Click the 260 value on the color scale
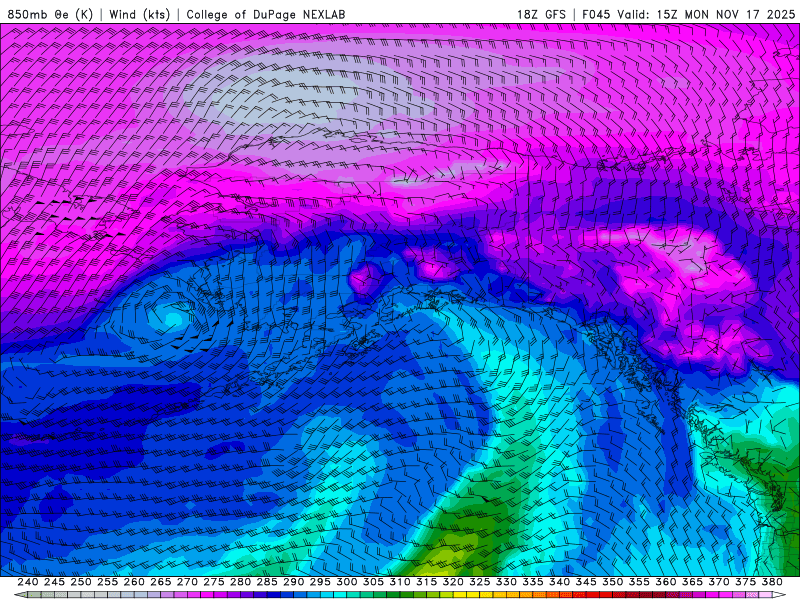 point(134,582)
